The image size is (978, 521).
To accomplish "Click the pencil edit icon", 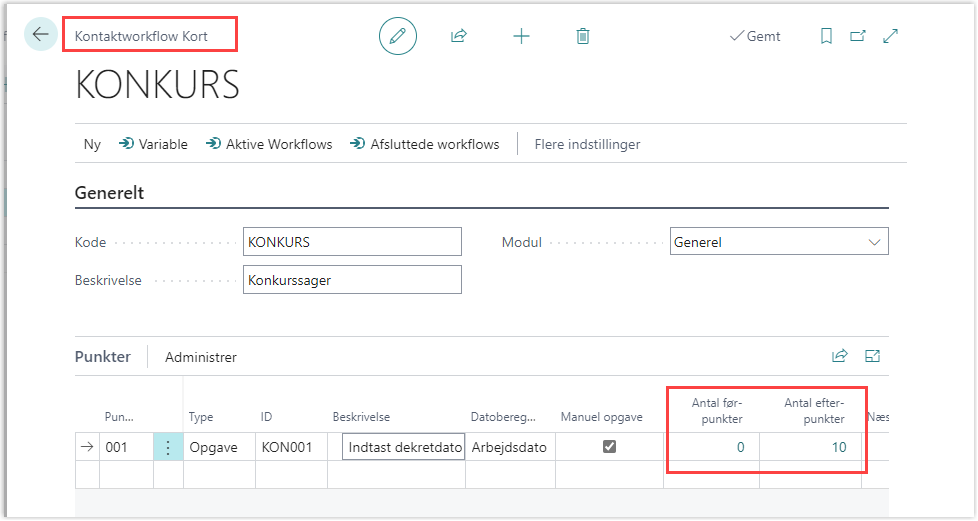I will point(397,36).
